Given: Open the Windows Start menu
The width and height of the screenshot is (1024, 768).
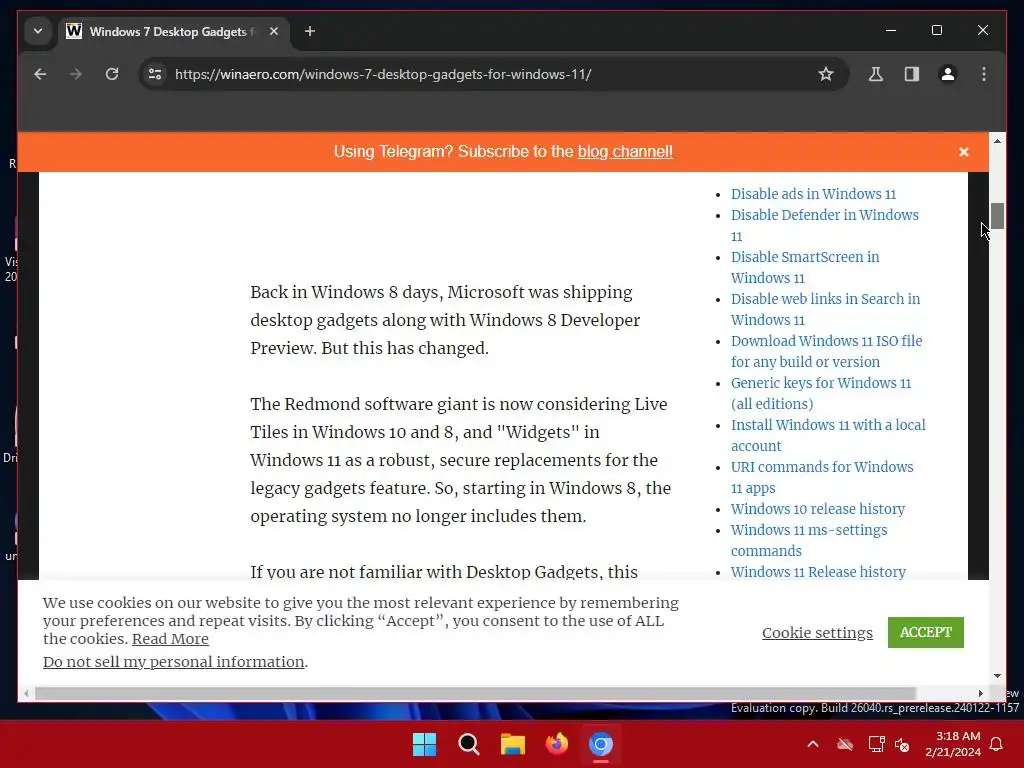Looking at the screenshot, I should [x=424, y=744].
